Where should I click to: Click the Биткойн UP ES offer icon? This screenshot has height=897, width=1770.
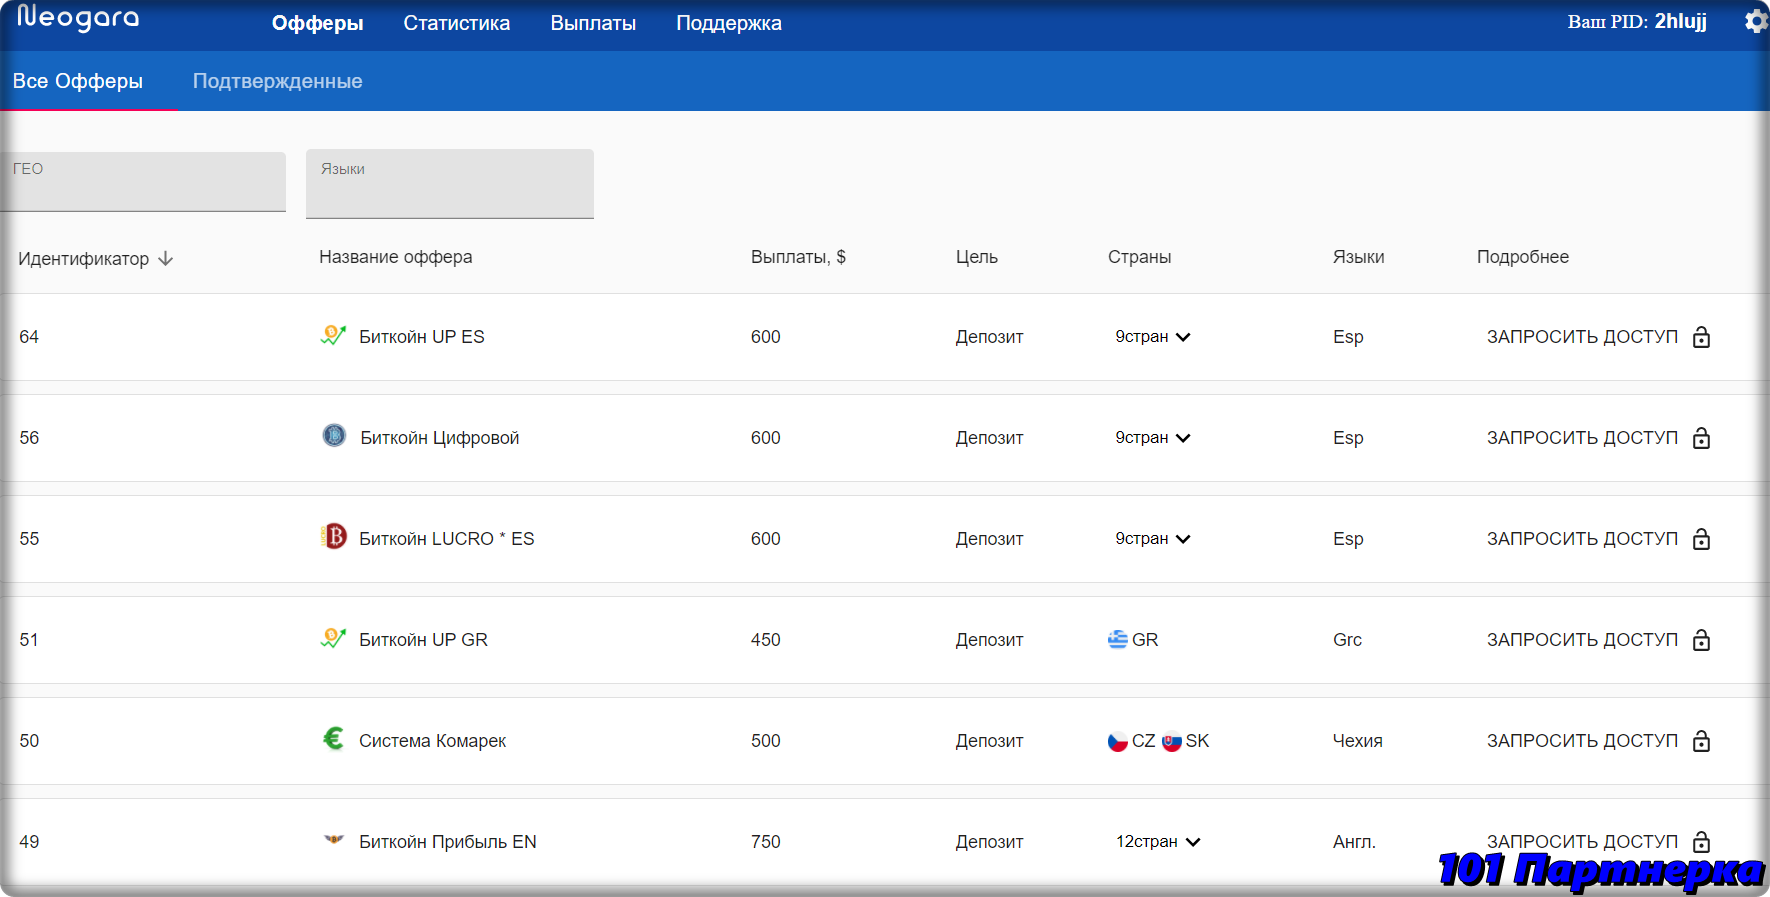(333, 335)
